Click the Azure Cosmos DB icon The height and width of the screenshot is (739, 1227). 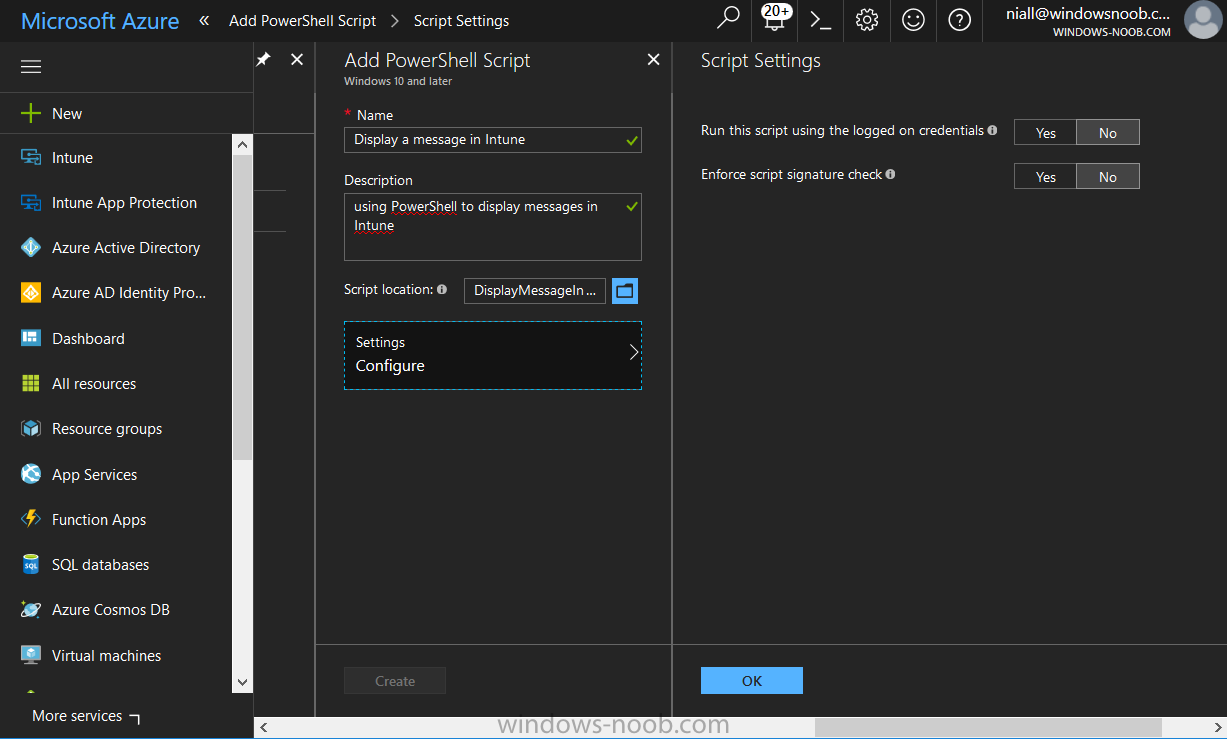[x=31, y=610]
